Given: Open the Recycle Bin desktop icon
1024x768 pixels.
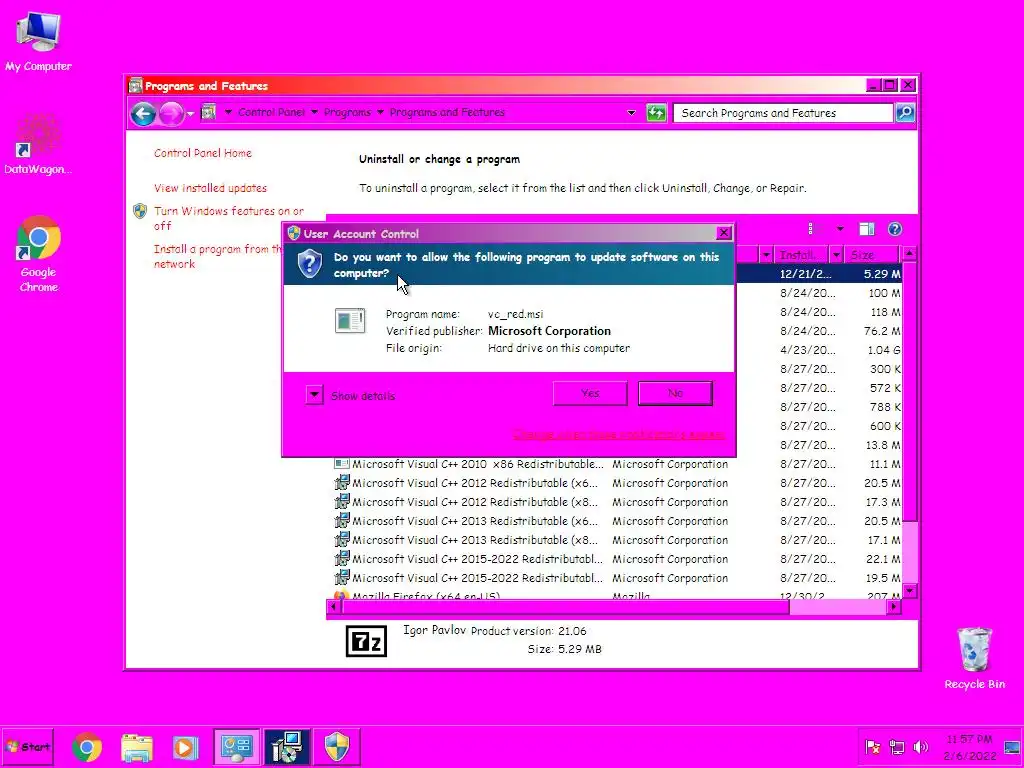Looking at the screenshot, I should pyautogui.click(x=974, y=658).
